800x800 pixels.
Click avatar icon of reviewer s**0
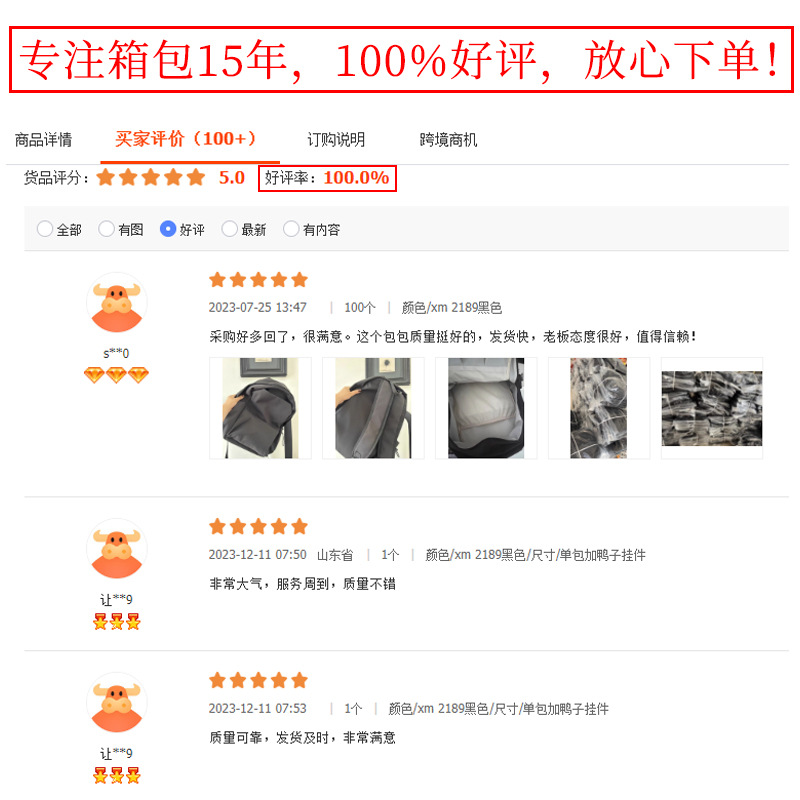tap(117, 303)
